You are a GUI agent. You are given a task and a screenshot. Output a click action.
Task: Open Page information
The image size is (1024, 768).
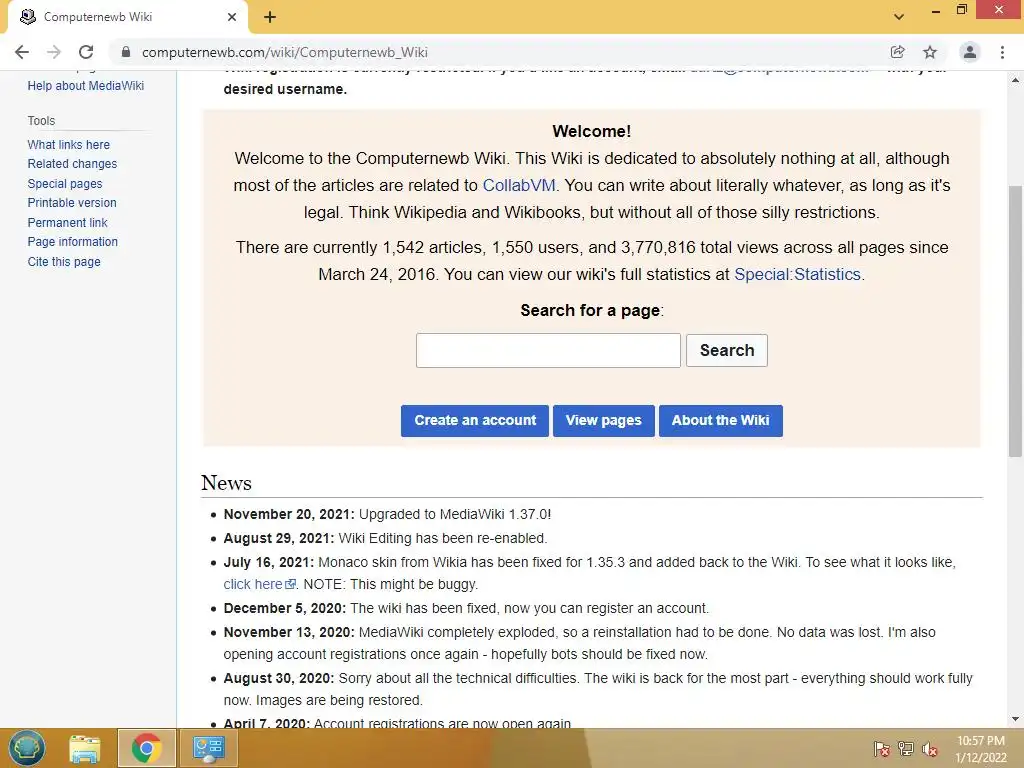(72, 242)
